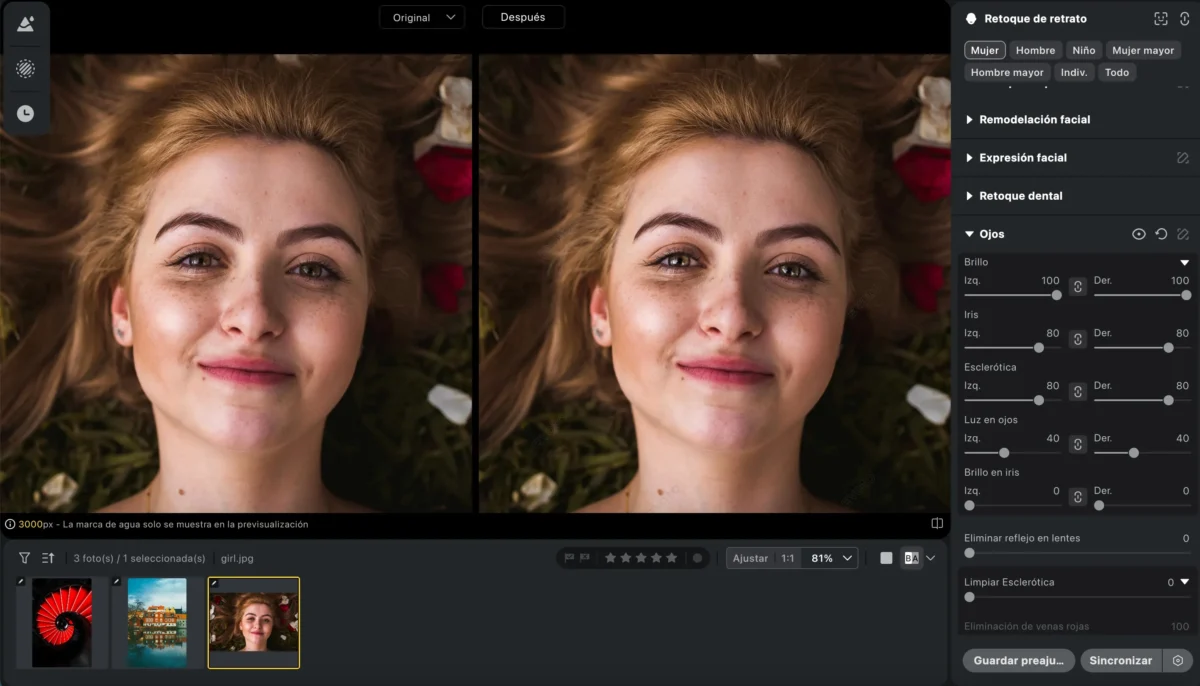Switch to the single-image view square icon
This screenshot has width=1200, height=686.
[x=886, y=558]
